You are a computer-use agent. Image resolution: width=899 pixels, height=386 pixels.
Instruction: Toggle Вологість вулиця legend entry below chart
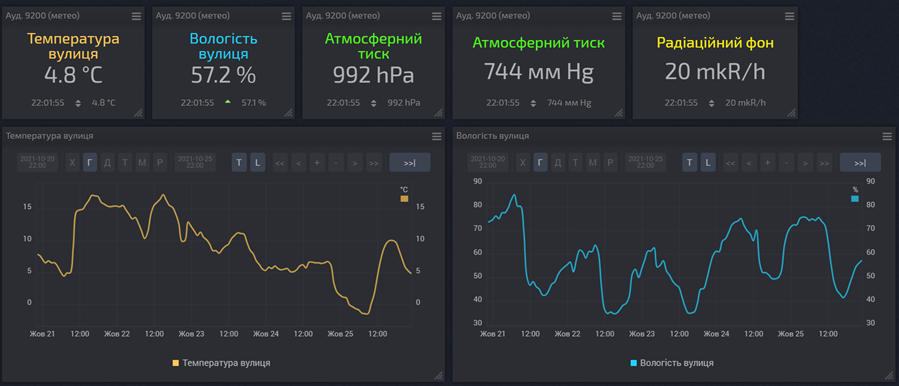[672, 363]
